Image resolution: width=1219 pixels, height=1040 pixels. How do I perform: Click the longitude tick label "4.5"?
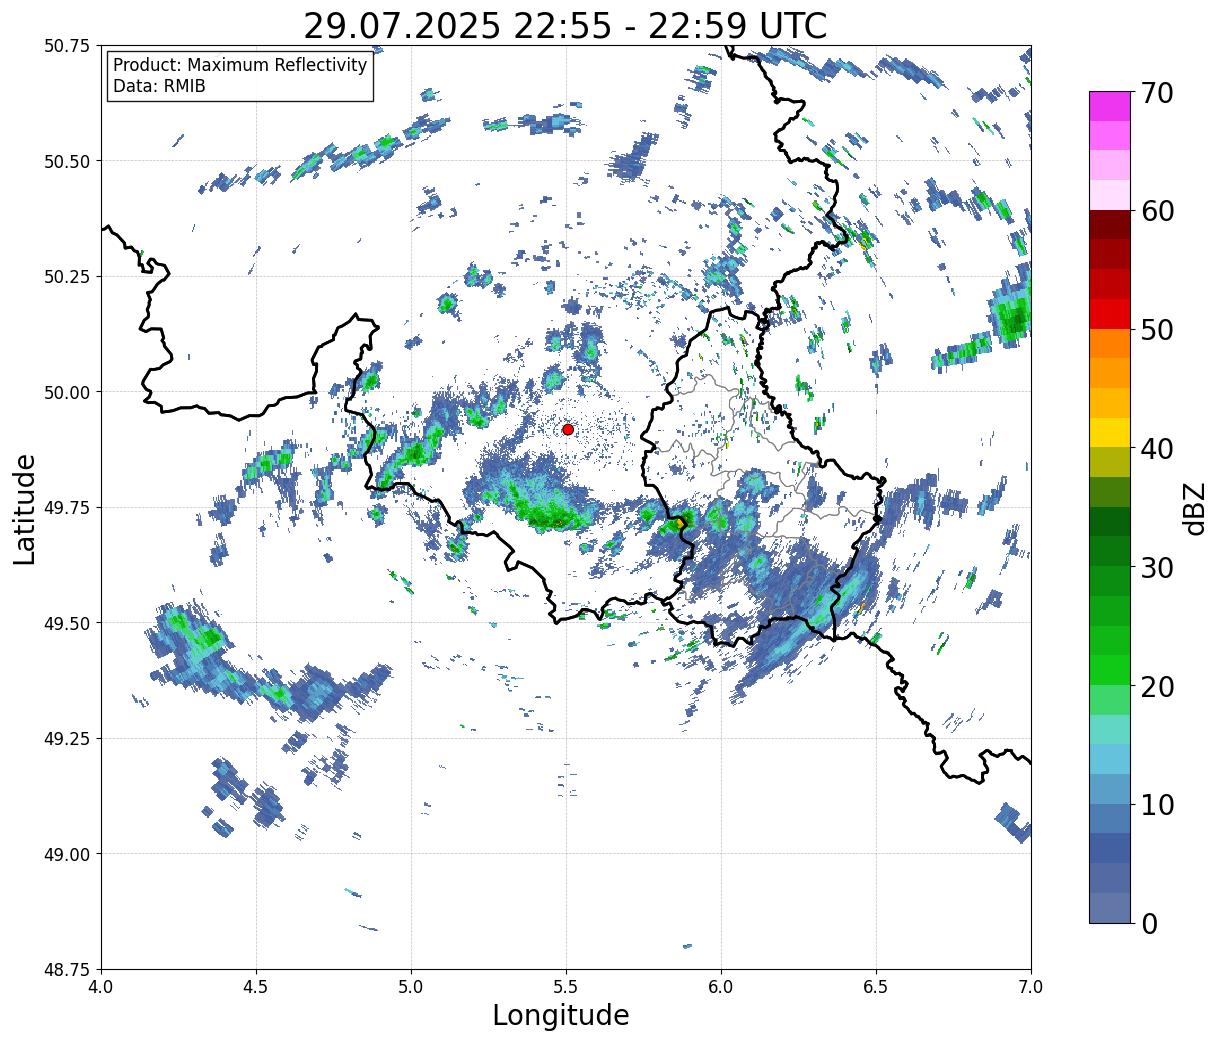pos(256,987)
